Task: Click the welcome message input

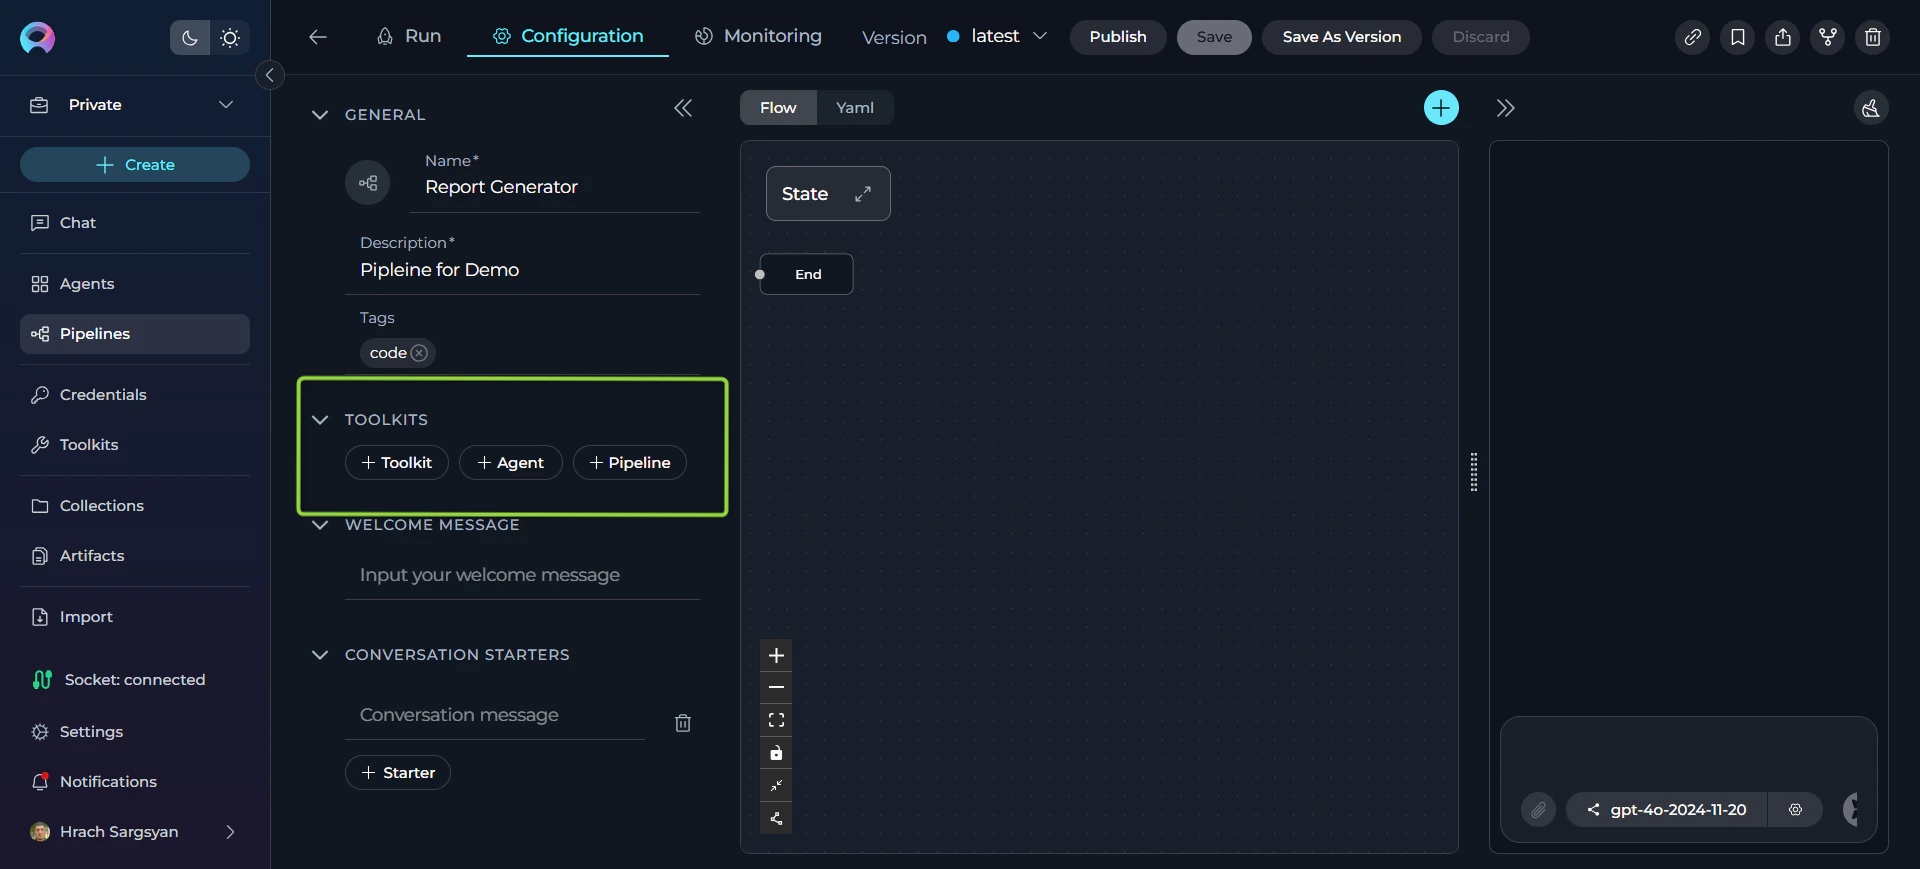Action: coord(522,575)
